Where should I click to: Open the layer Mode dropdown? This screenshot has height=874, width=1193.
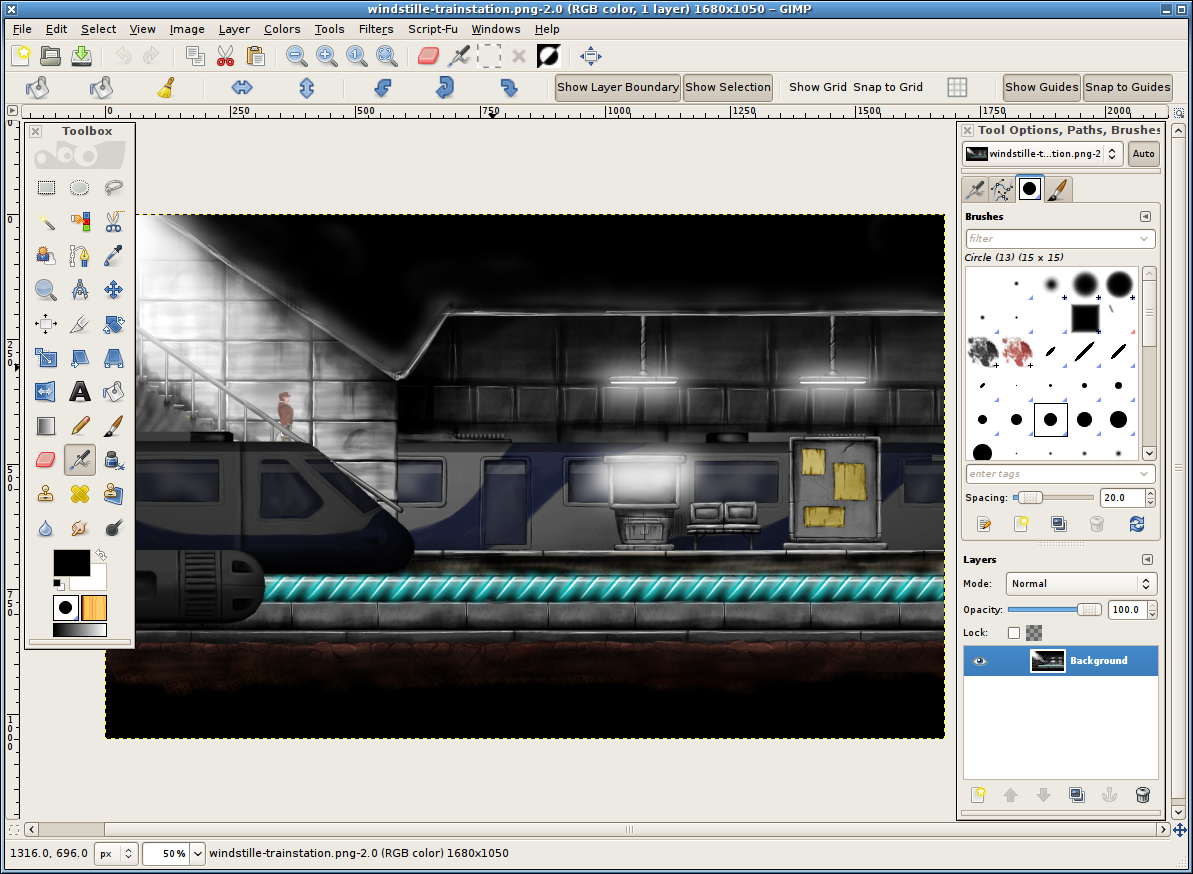pos(1081,583)
